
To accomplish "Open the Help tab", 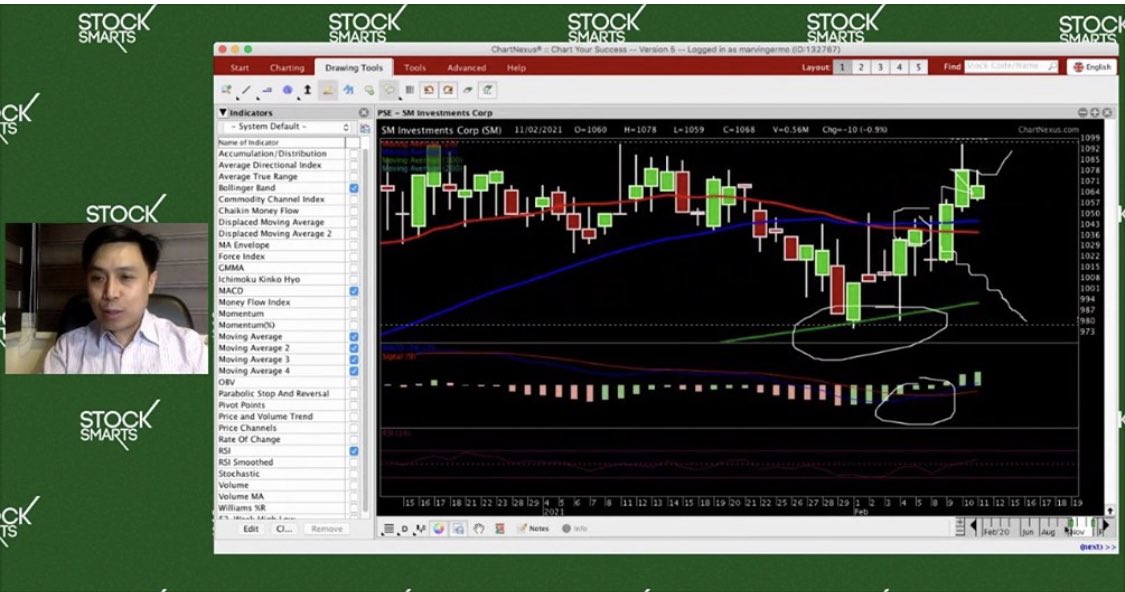I will click(517, 68).
